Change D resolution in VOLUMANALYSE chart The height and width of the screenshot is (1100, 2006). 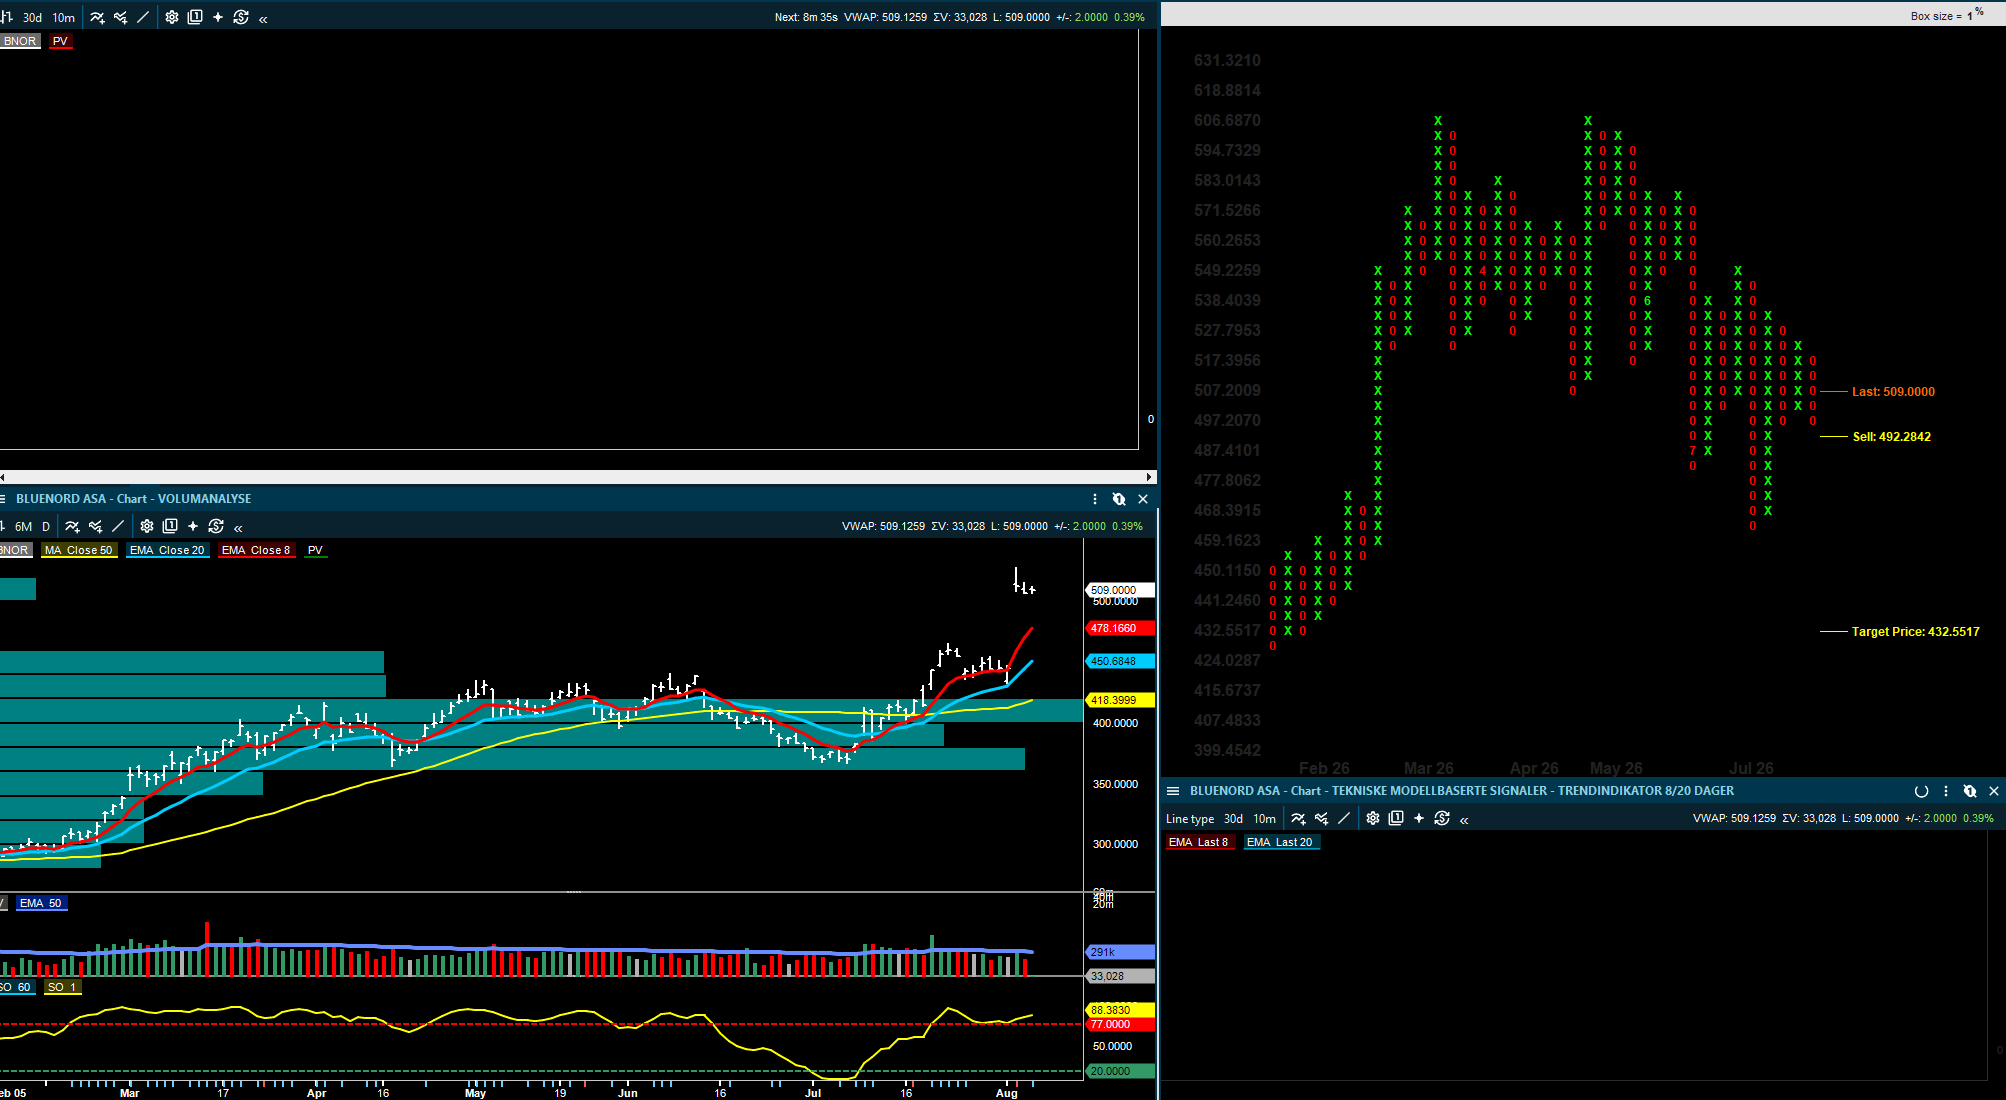tap(46, 527)
